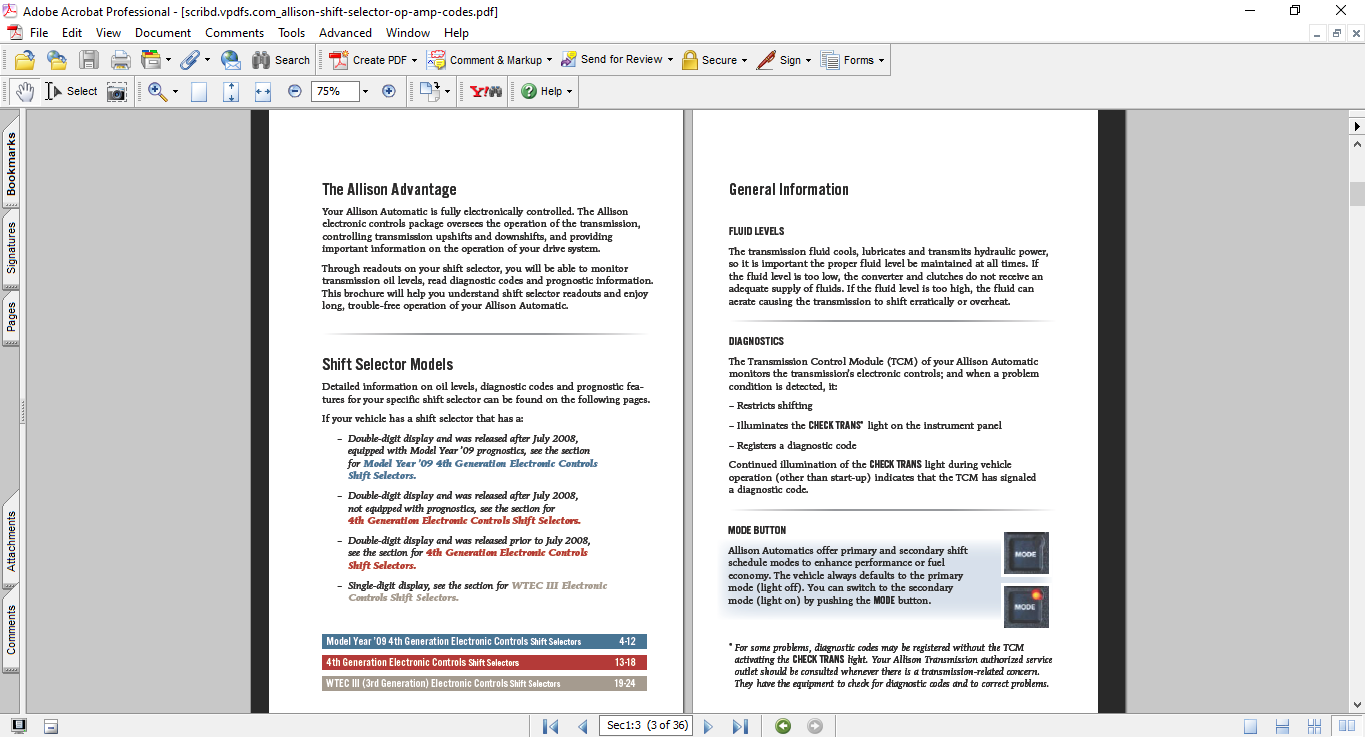
Task: Click the Fit Width icon
Action: pyautogui.click(x=263, y=92)
